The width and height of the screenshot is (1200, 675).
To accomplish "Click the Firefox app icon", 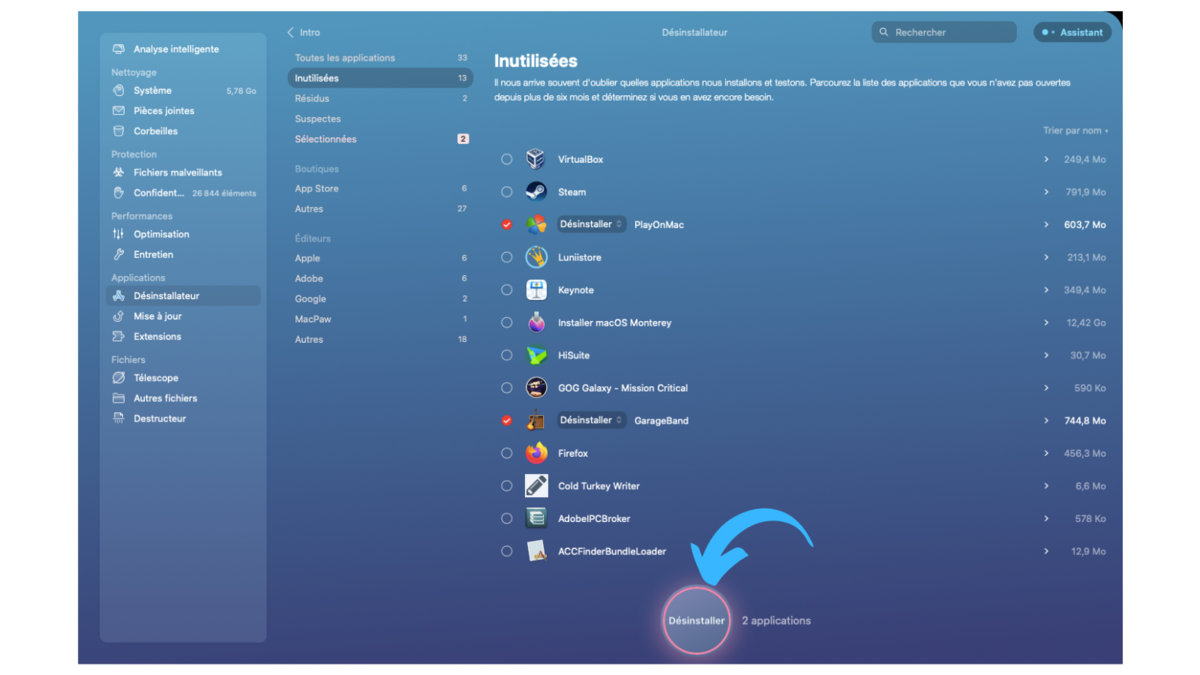I will (x=536, y=453).
